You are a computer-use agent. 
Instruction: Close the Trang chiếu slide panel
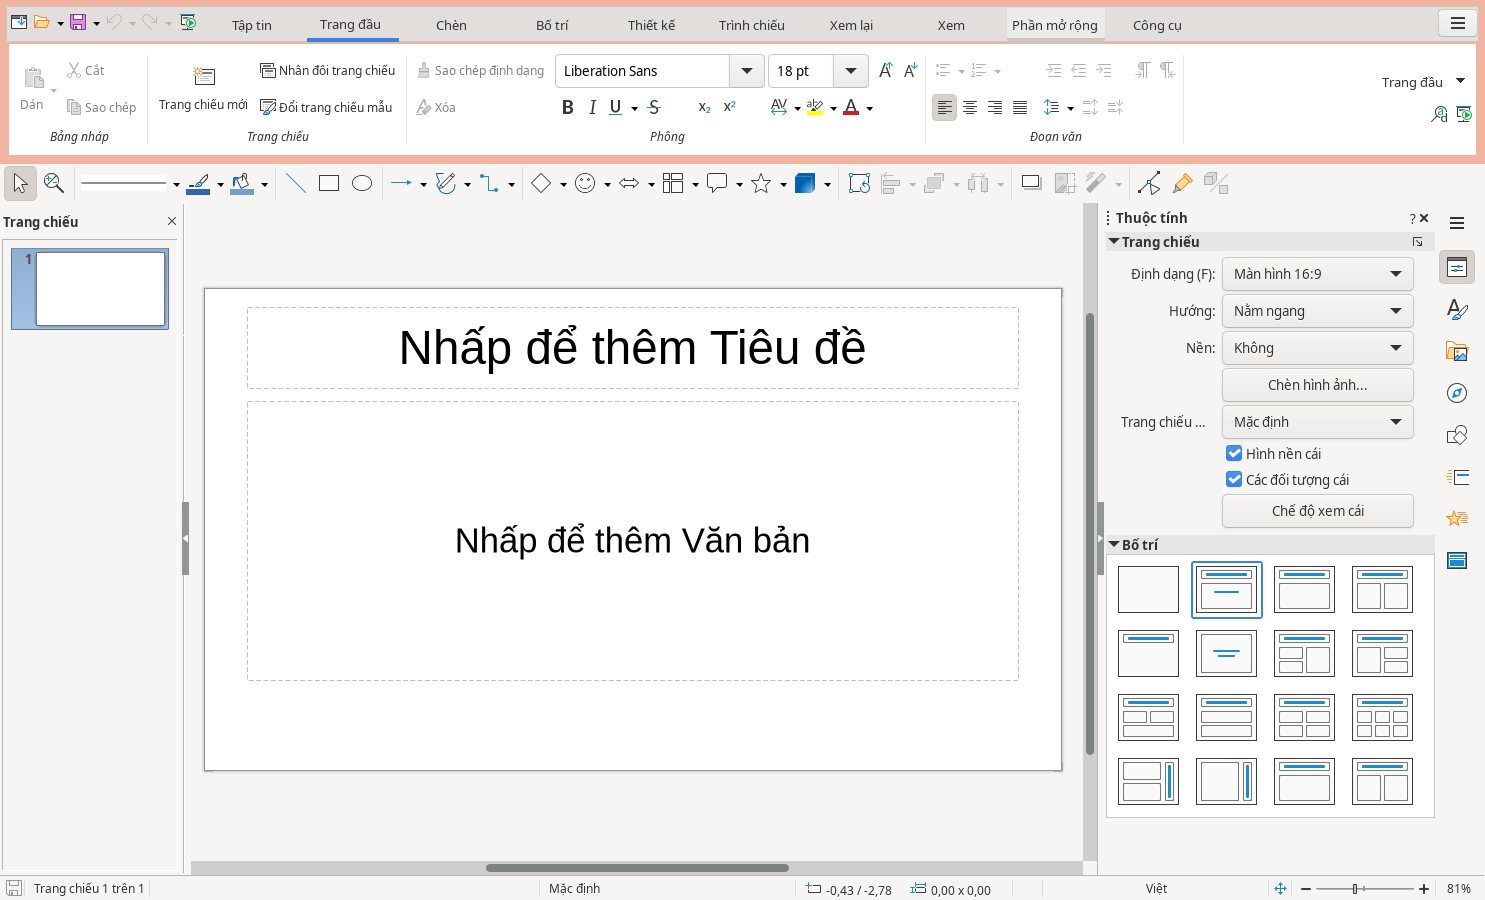pyautogui.click(x=172, y=222)
